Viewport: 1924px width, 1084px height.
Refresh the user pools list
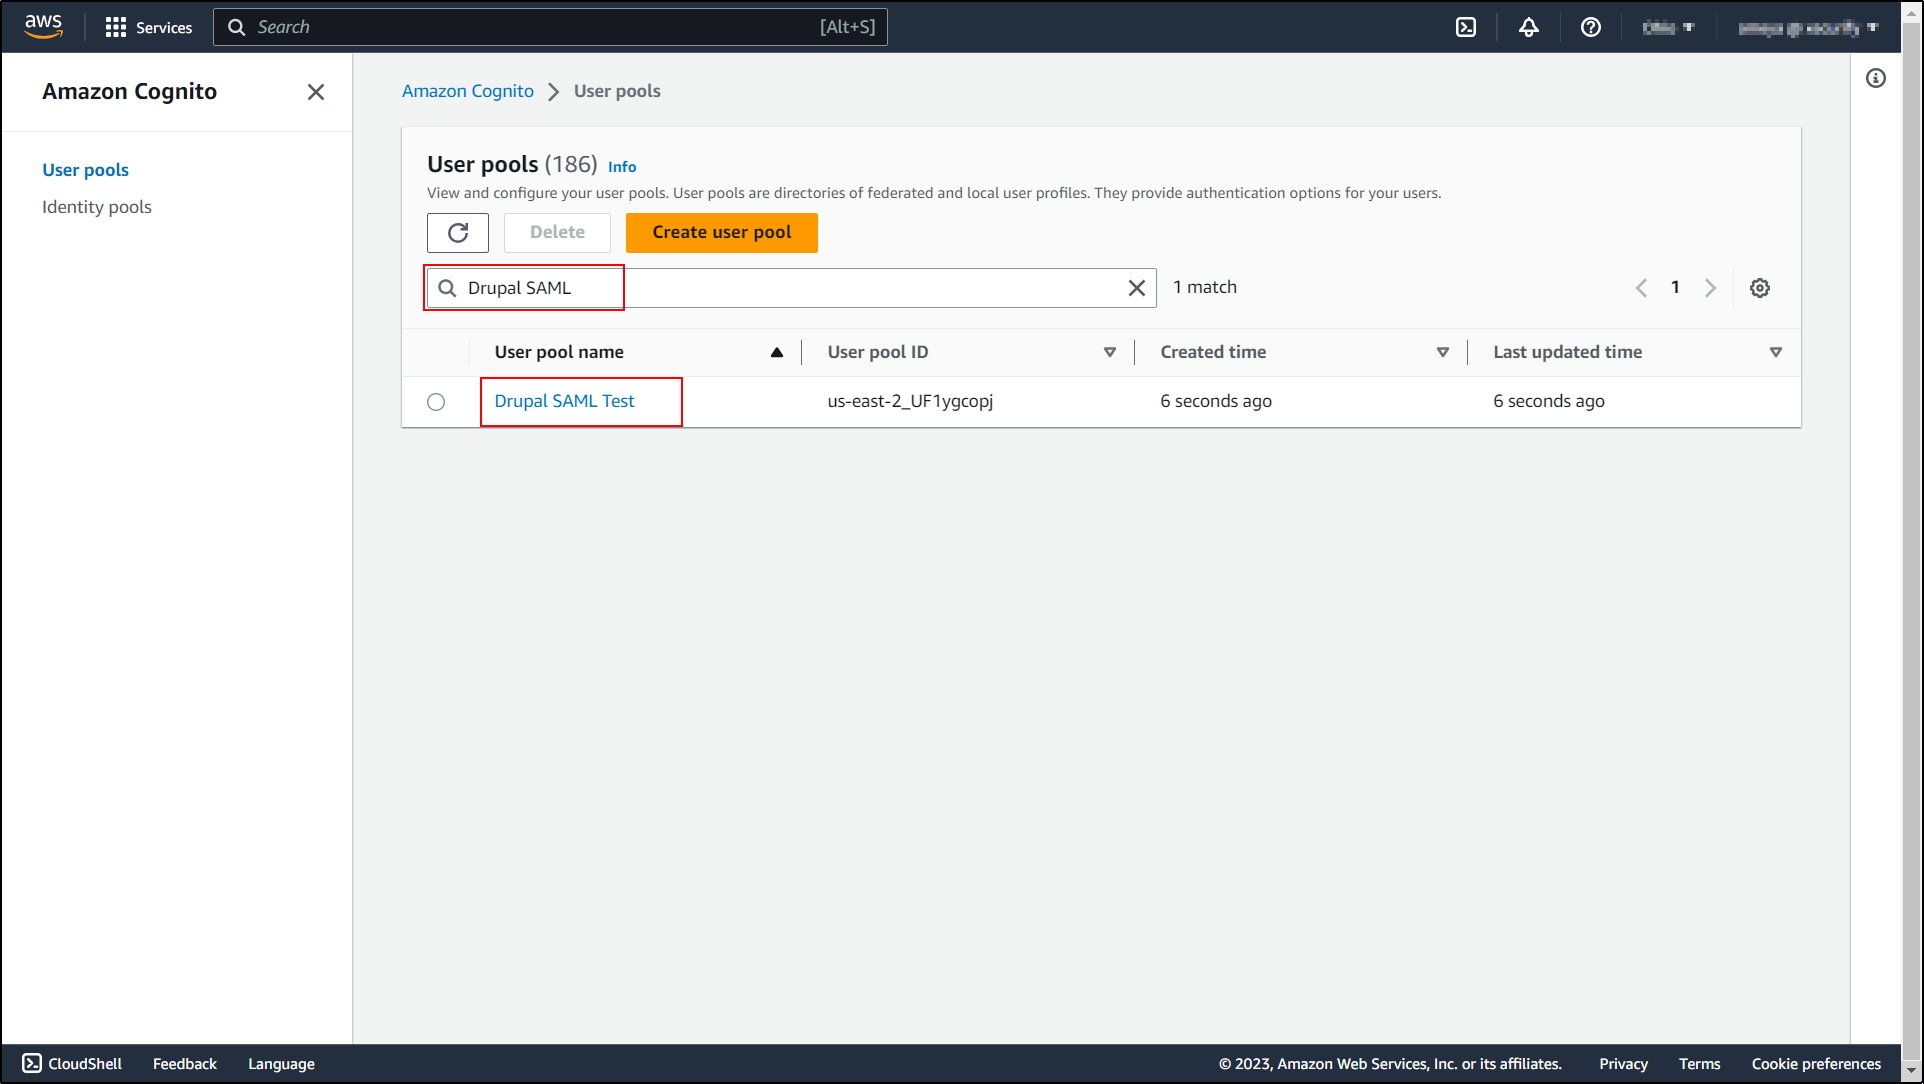coord(458,232)
